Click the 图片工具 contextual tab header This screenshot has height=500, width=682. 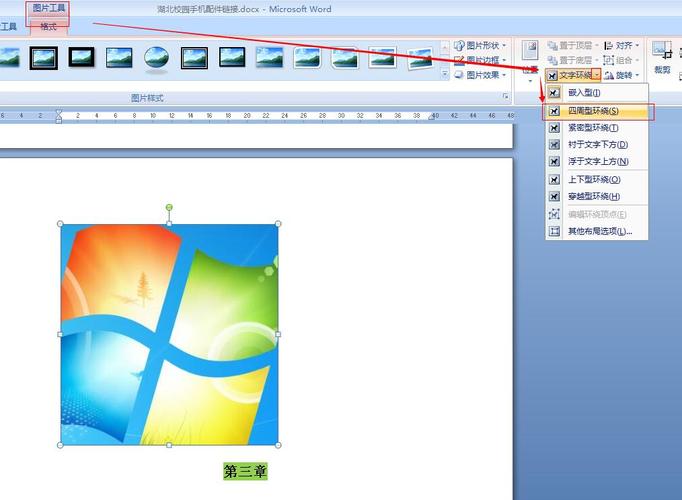click(x=49, y=8)
